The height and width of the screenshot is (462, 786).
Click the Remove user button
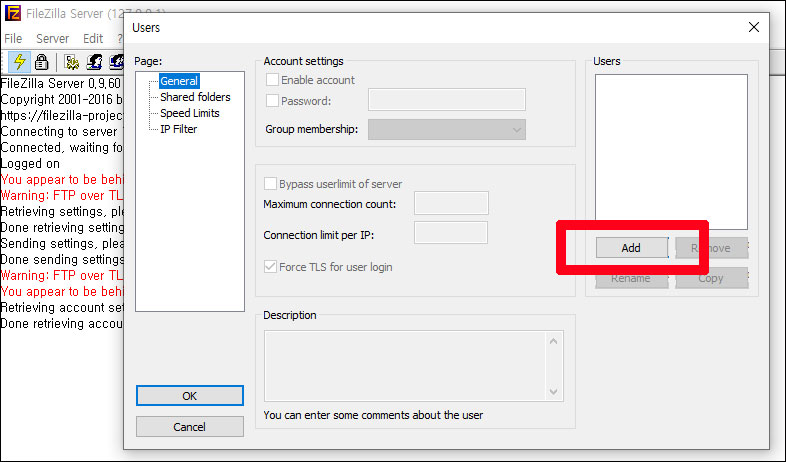click(712, 248)
